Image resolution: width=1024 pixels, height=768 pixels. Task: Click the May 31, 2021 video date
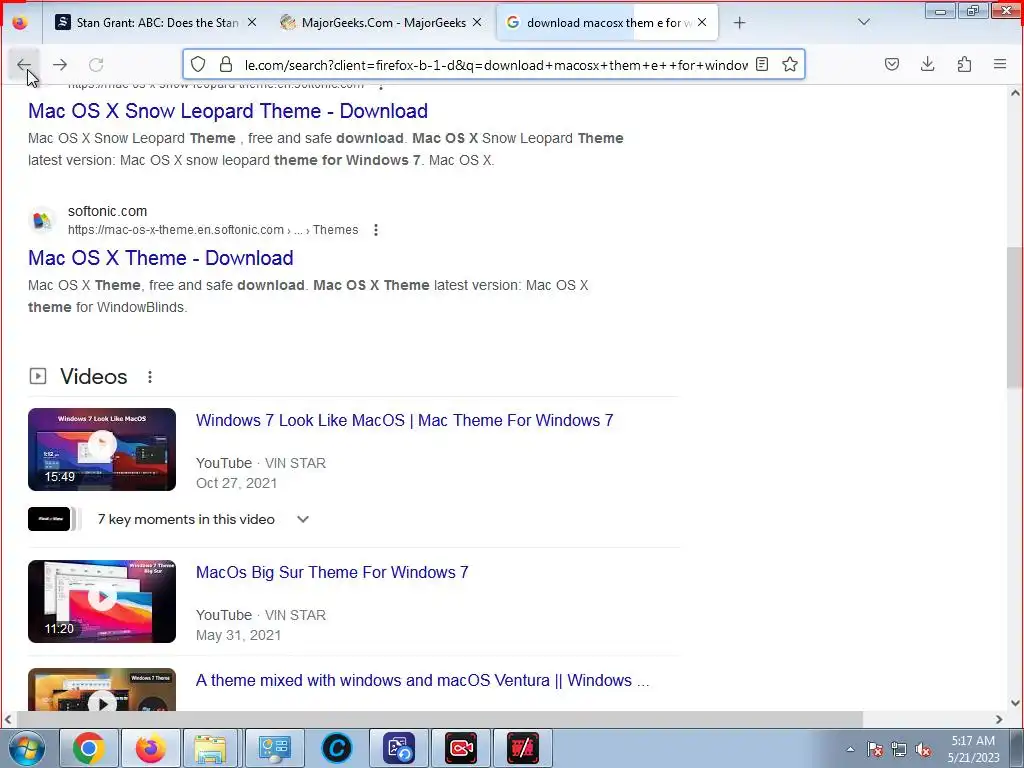pyautogui.click(x=238, y=635)
